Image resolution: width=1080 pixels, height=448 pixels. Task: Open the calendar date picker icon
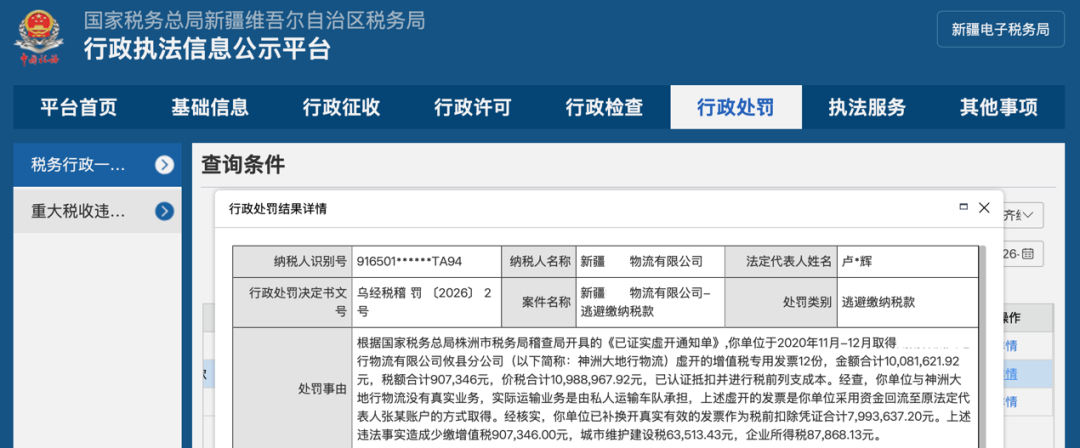pos(1028,253)
